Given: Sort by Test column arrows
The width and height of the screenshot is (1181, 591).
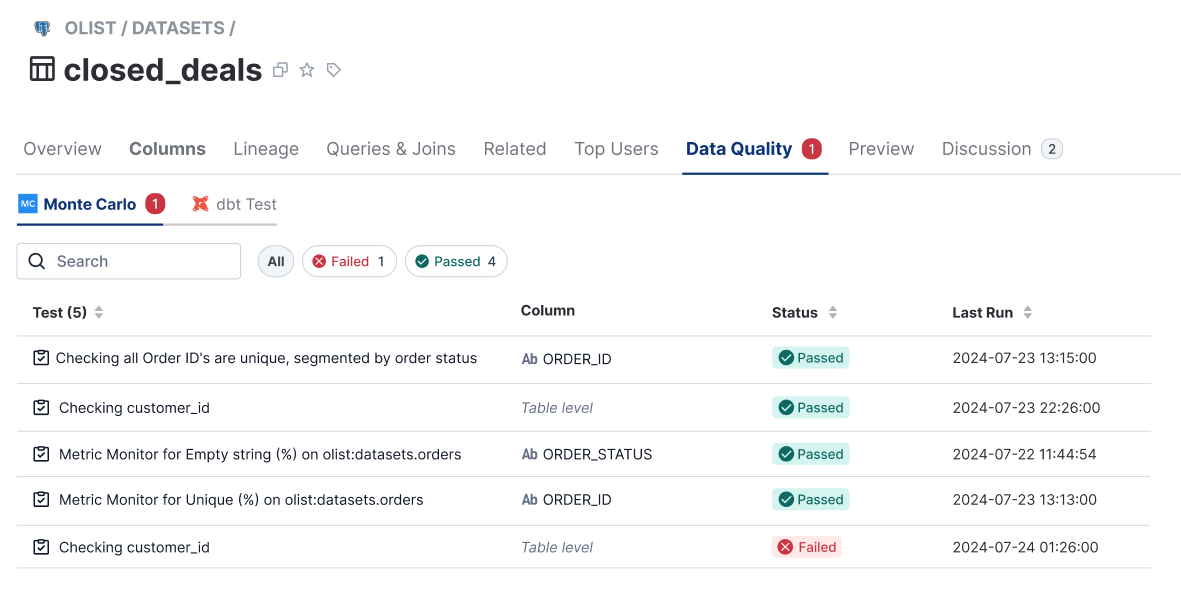Looking at the screenshot, I should pyautogui.click(x=99, y=313).
